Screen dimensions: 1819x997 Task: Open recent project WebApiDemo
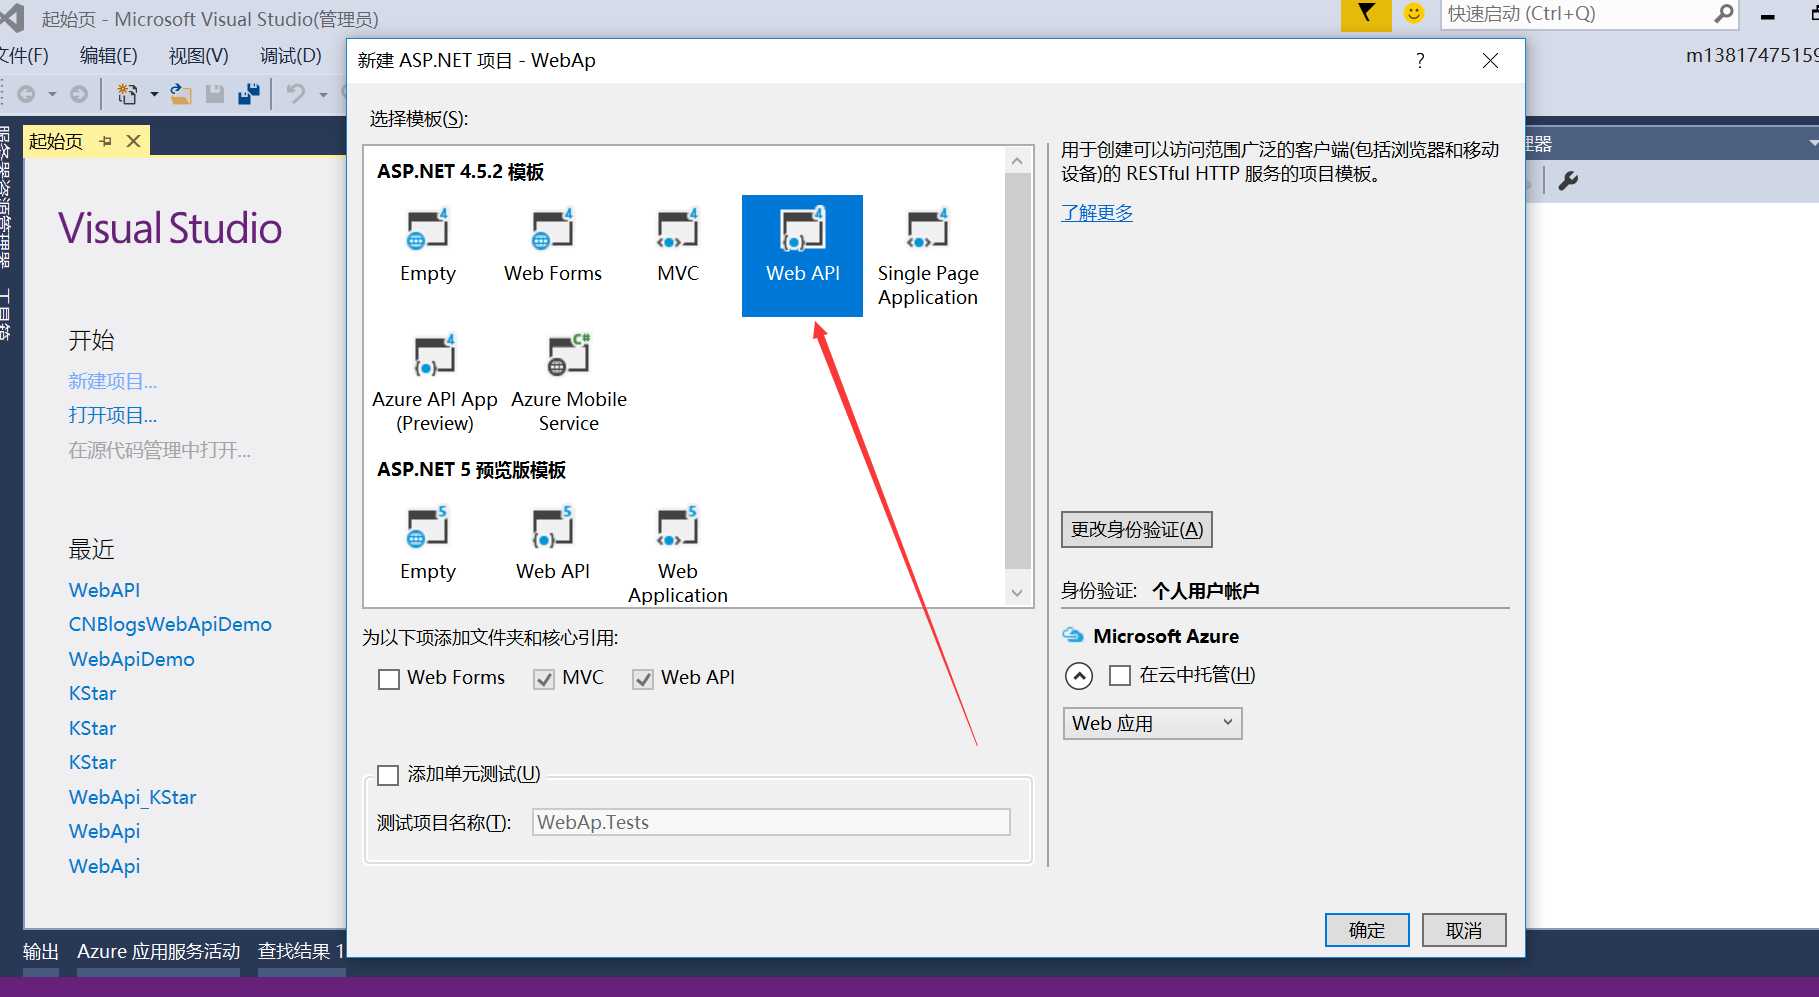coord(132,659)
